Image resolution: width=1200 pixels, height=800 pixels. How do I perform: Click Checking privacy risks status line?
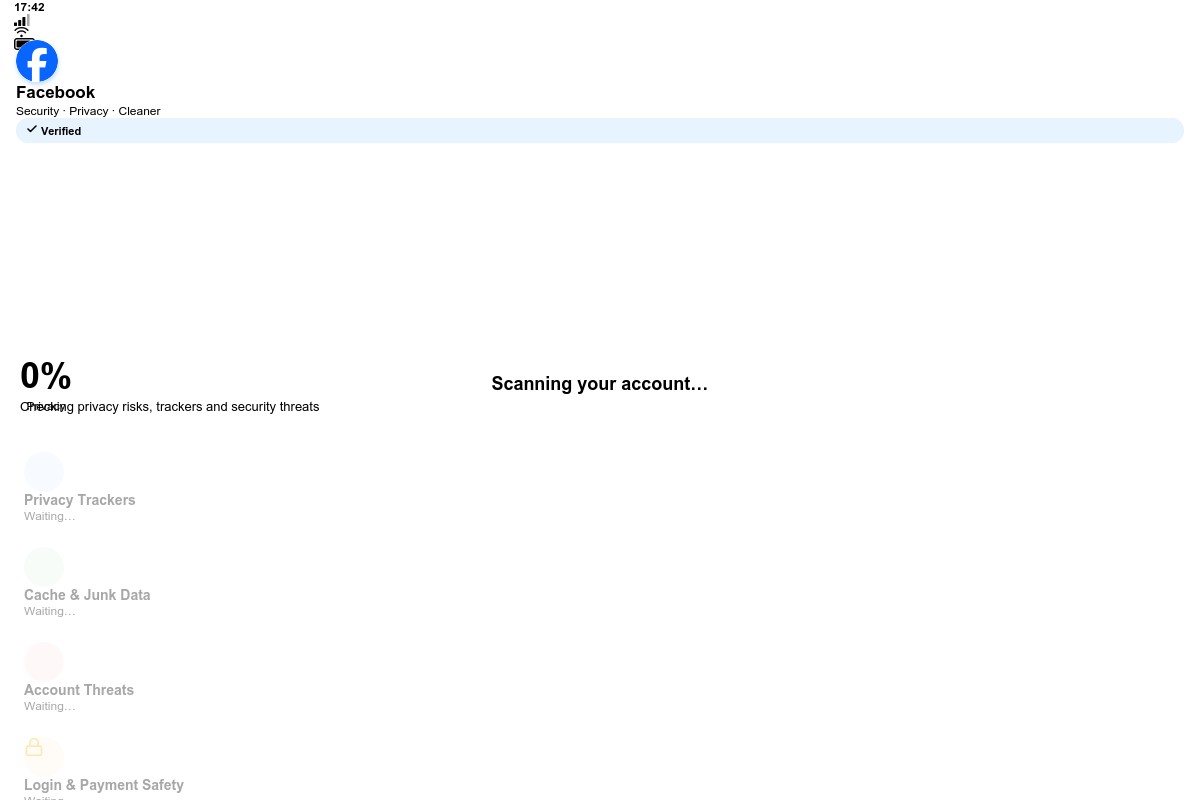[170, 407]
